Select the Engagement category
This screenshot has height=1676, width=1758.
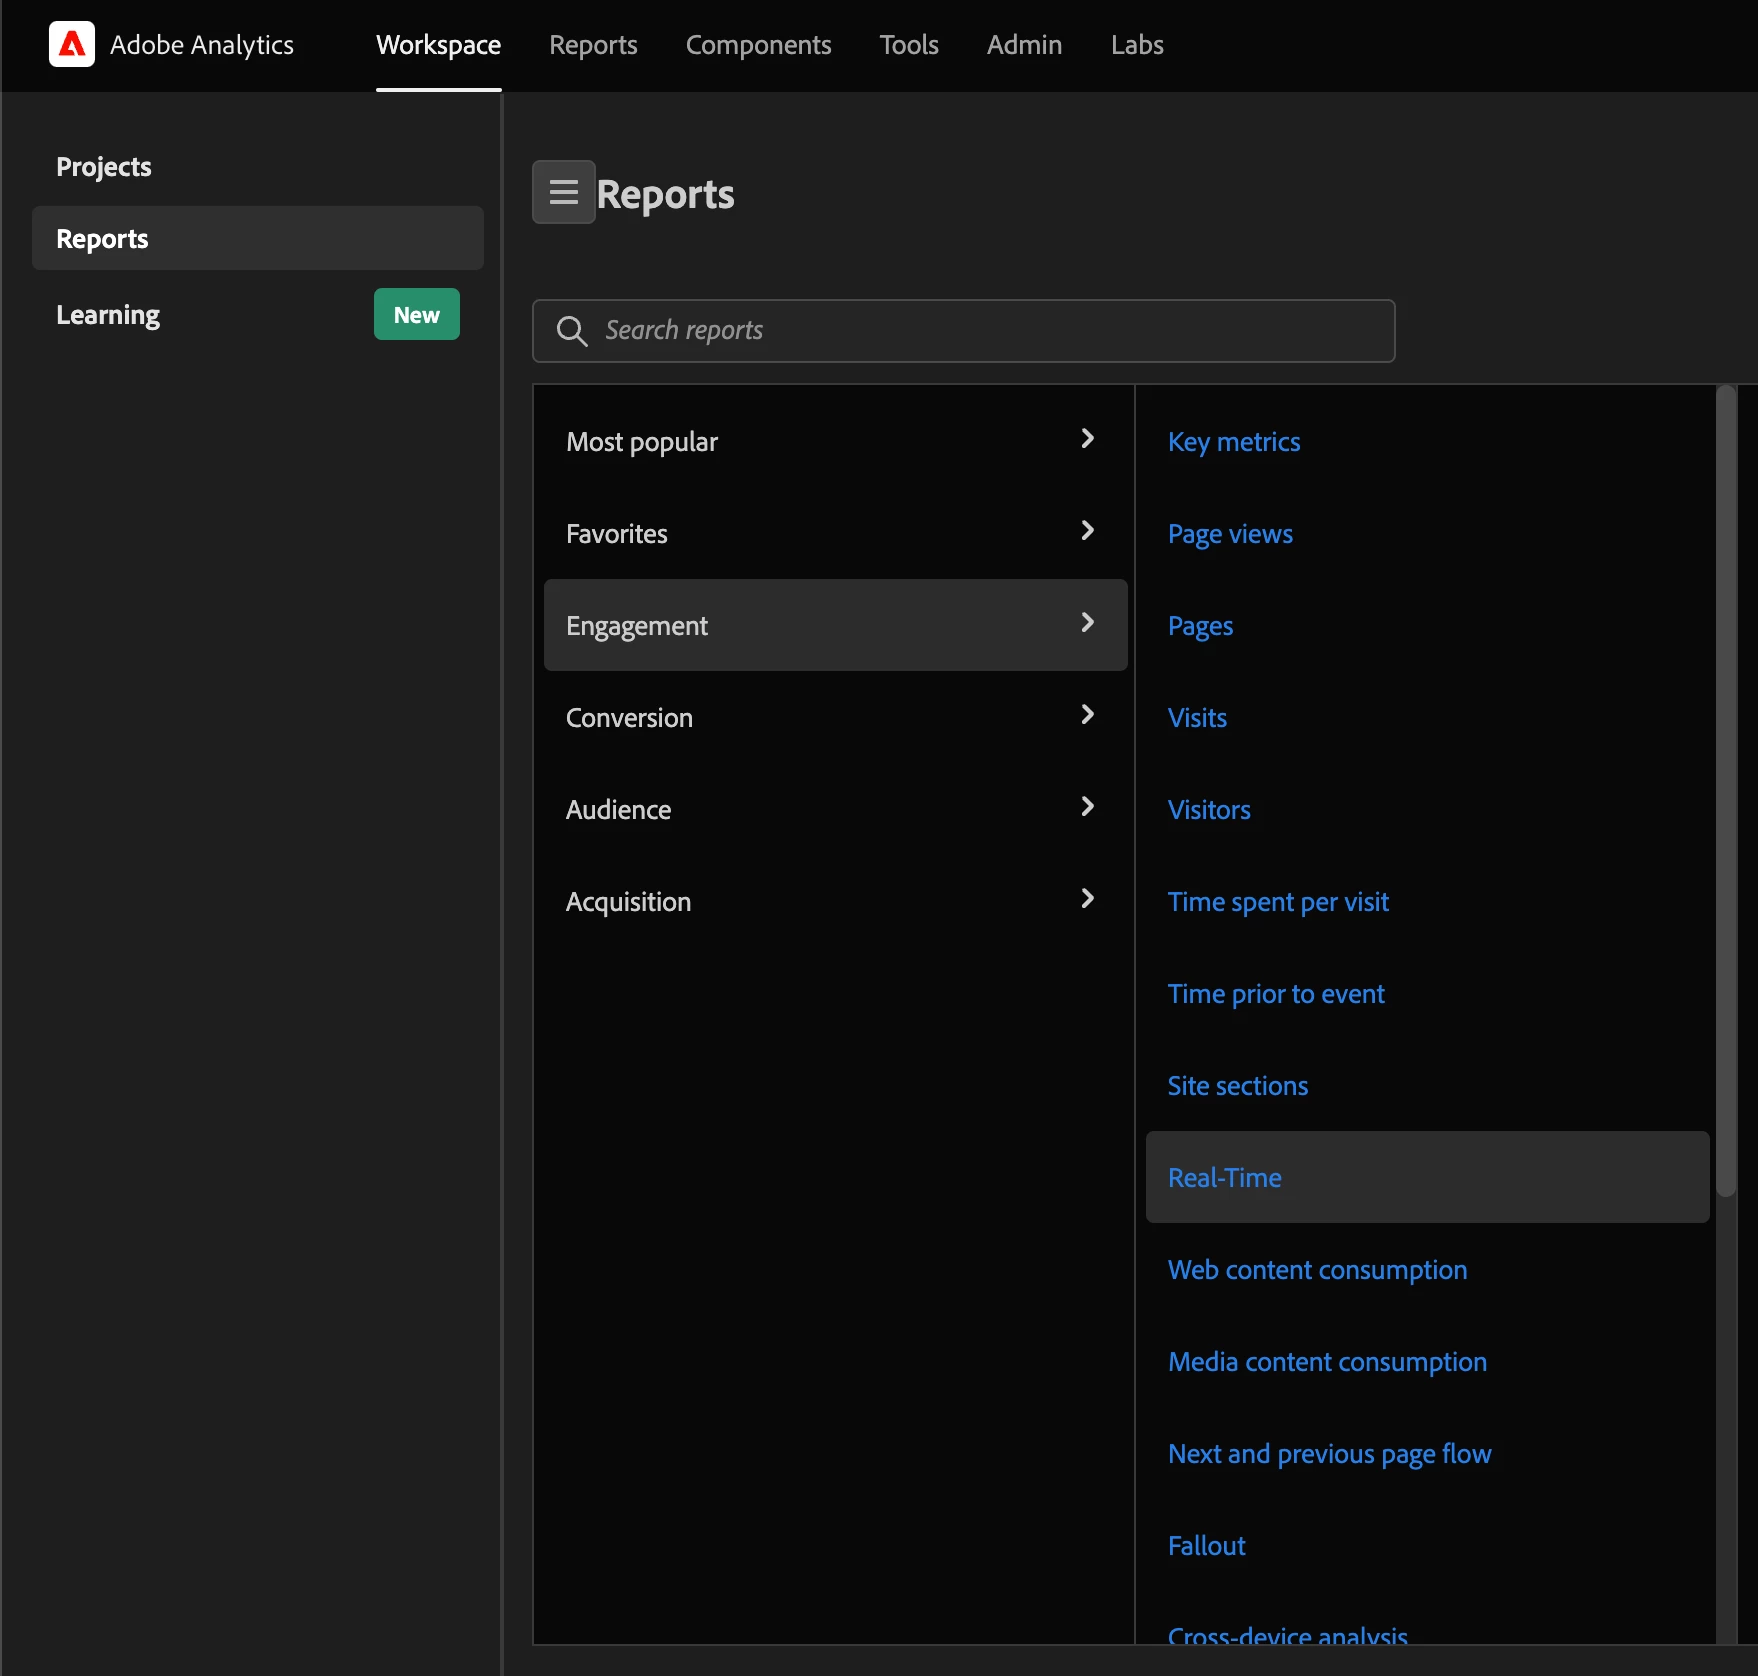tap(836, 625)
